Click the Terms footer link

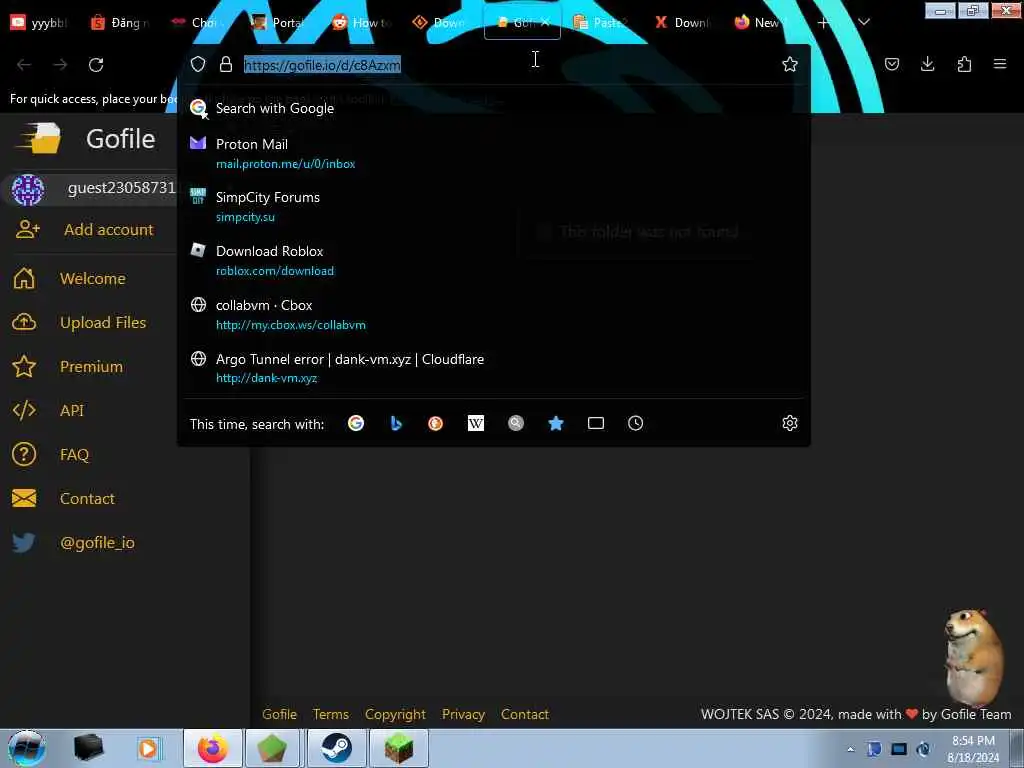330,714
